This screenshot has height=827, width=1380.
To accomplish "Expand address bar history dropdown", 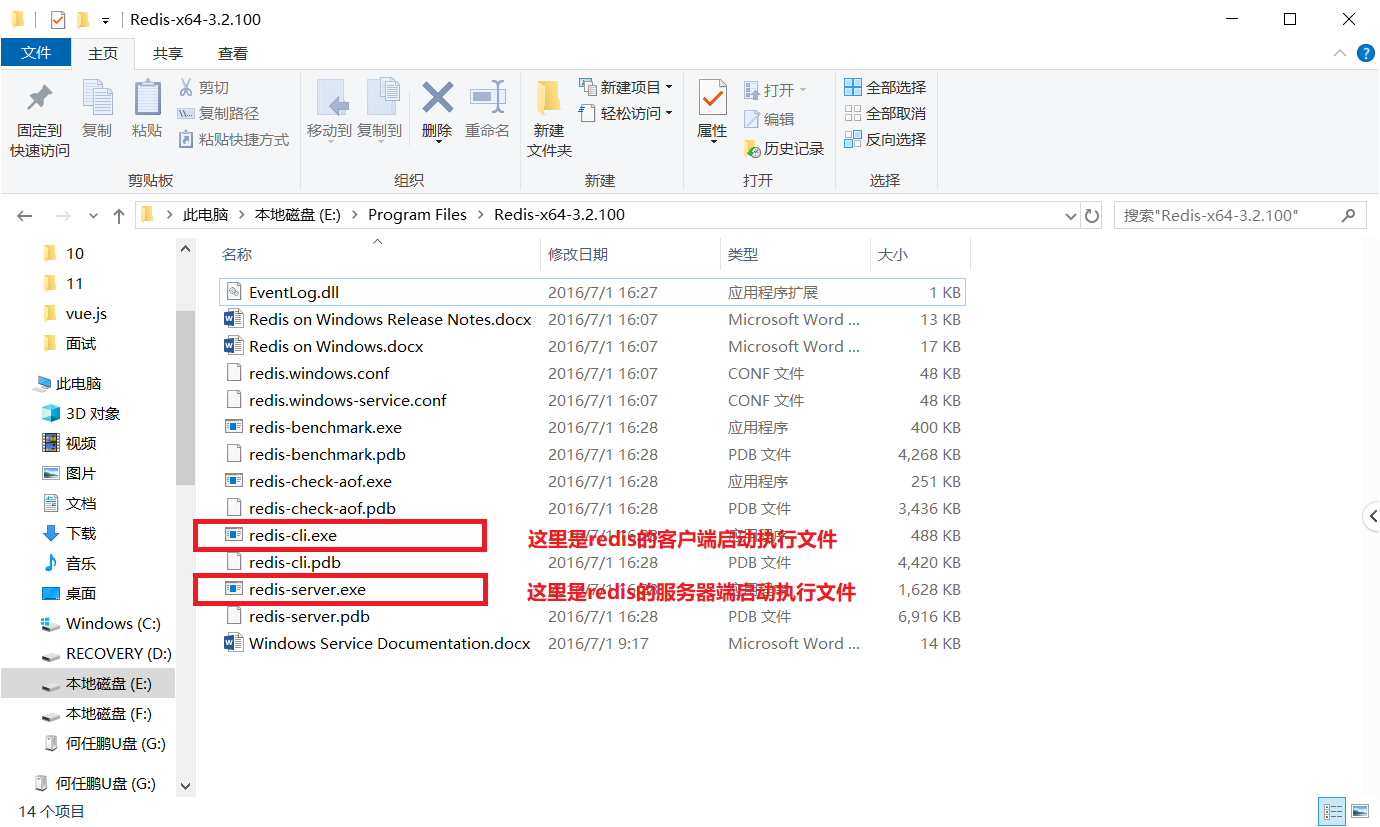I will pos(1071,215).
